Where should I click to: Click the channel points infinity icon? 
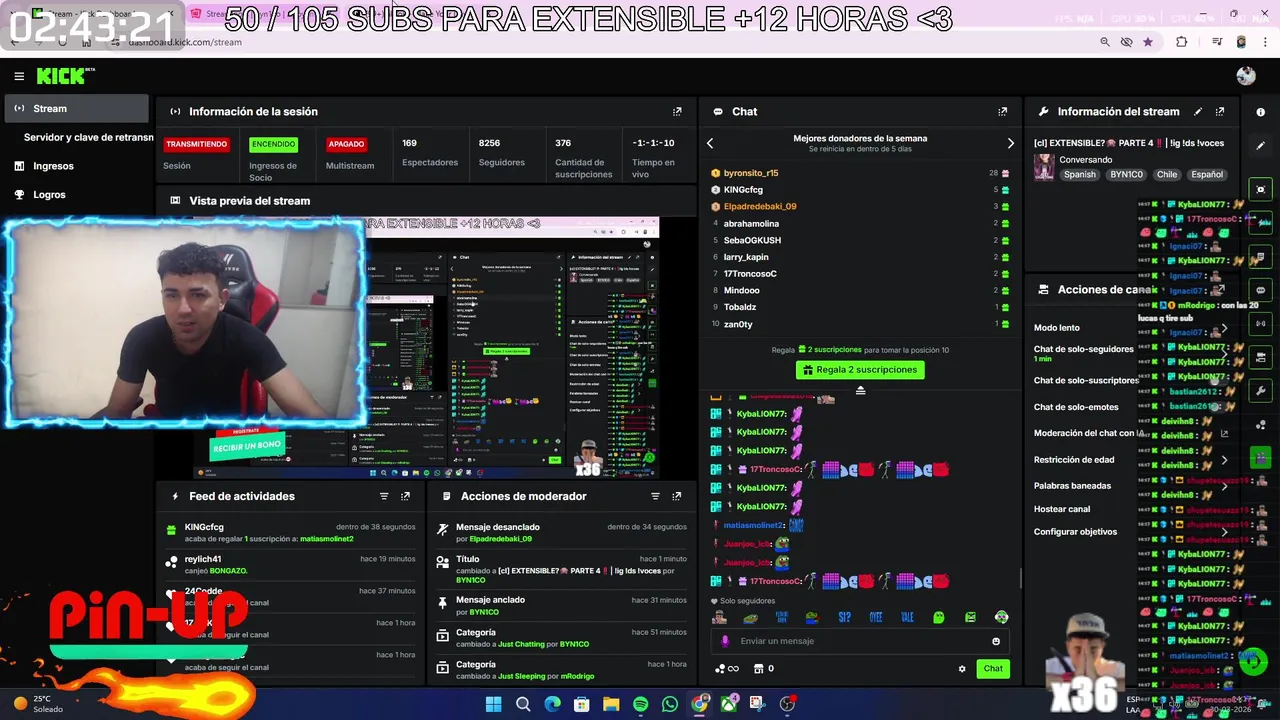pos(727,669)
